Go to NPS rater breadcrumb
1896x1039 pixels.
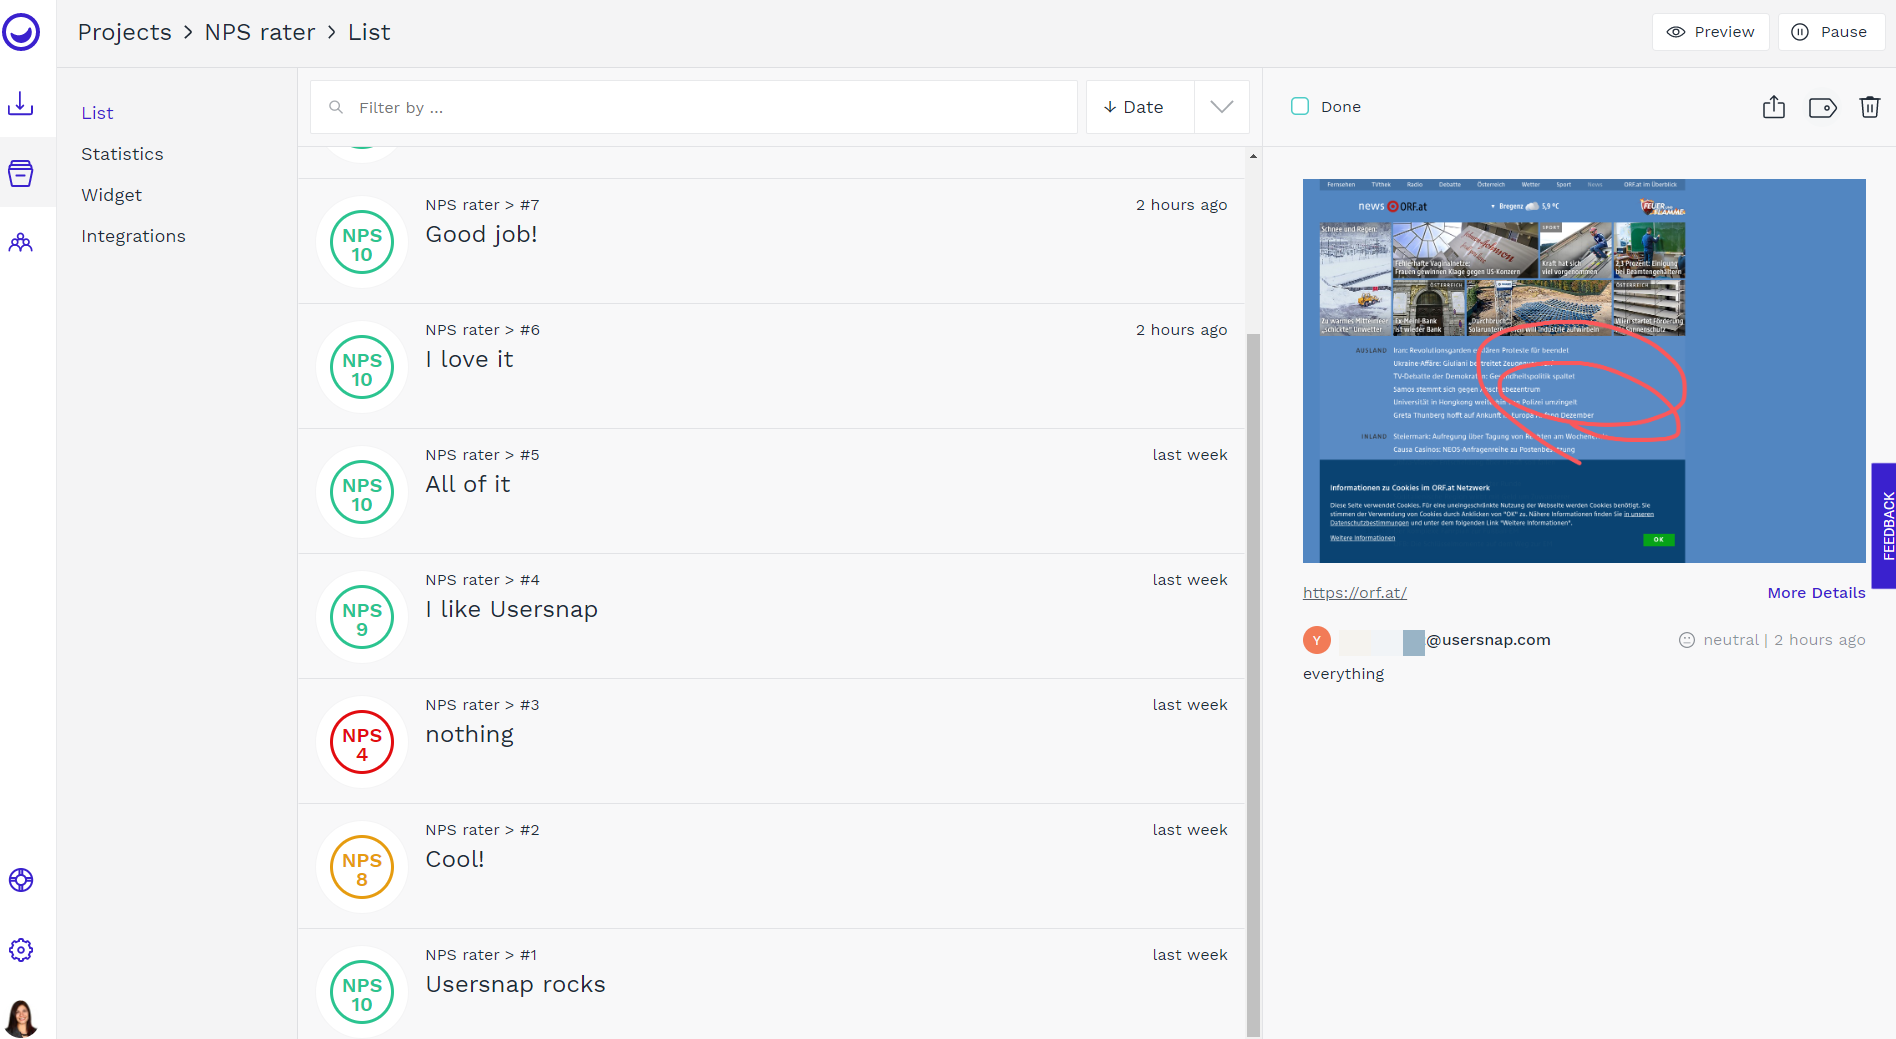pos(260,32)
